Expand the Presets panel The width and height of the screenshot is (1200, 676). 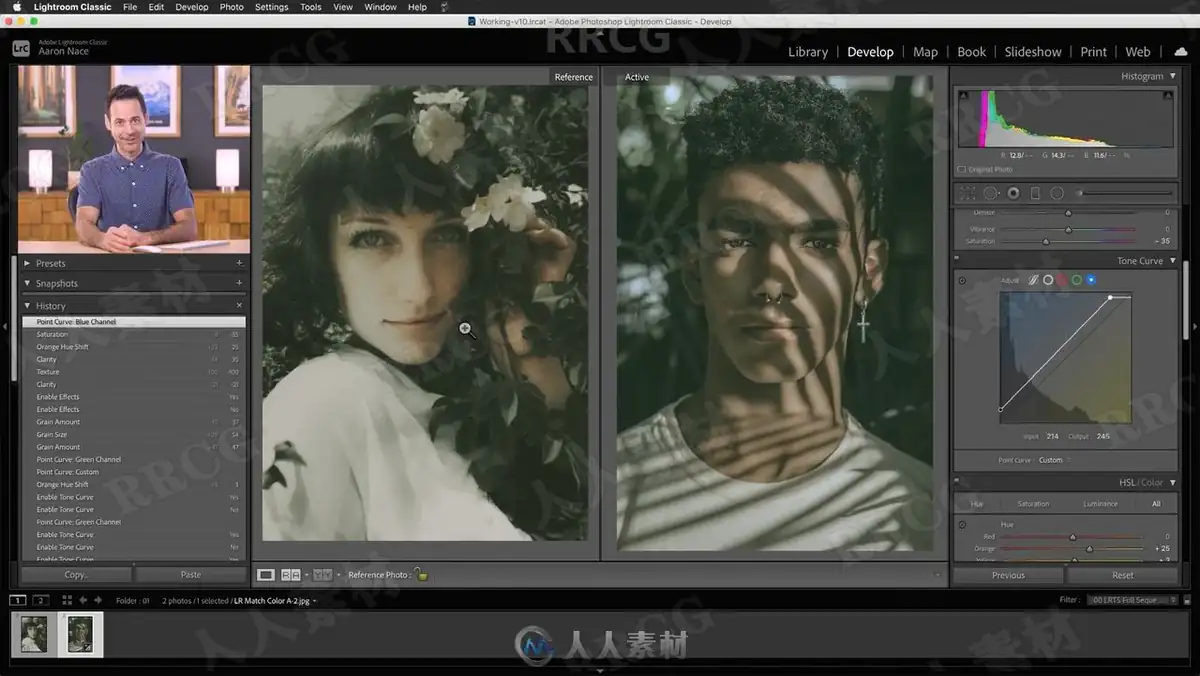coord(27,263)
